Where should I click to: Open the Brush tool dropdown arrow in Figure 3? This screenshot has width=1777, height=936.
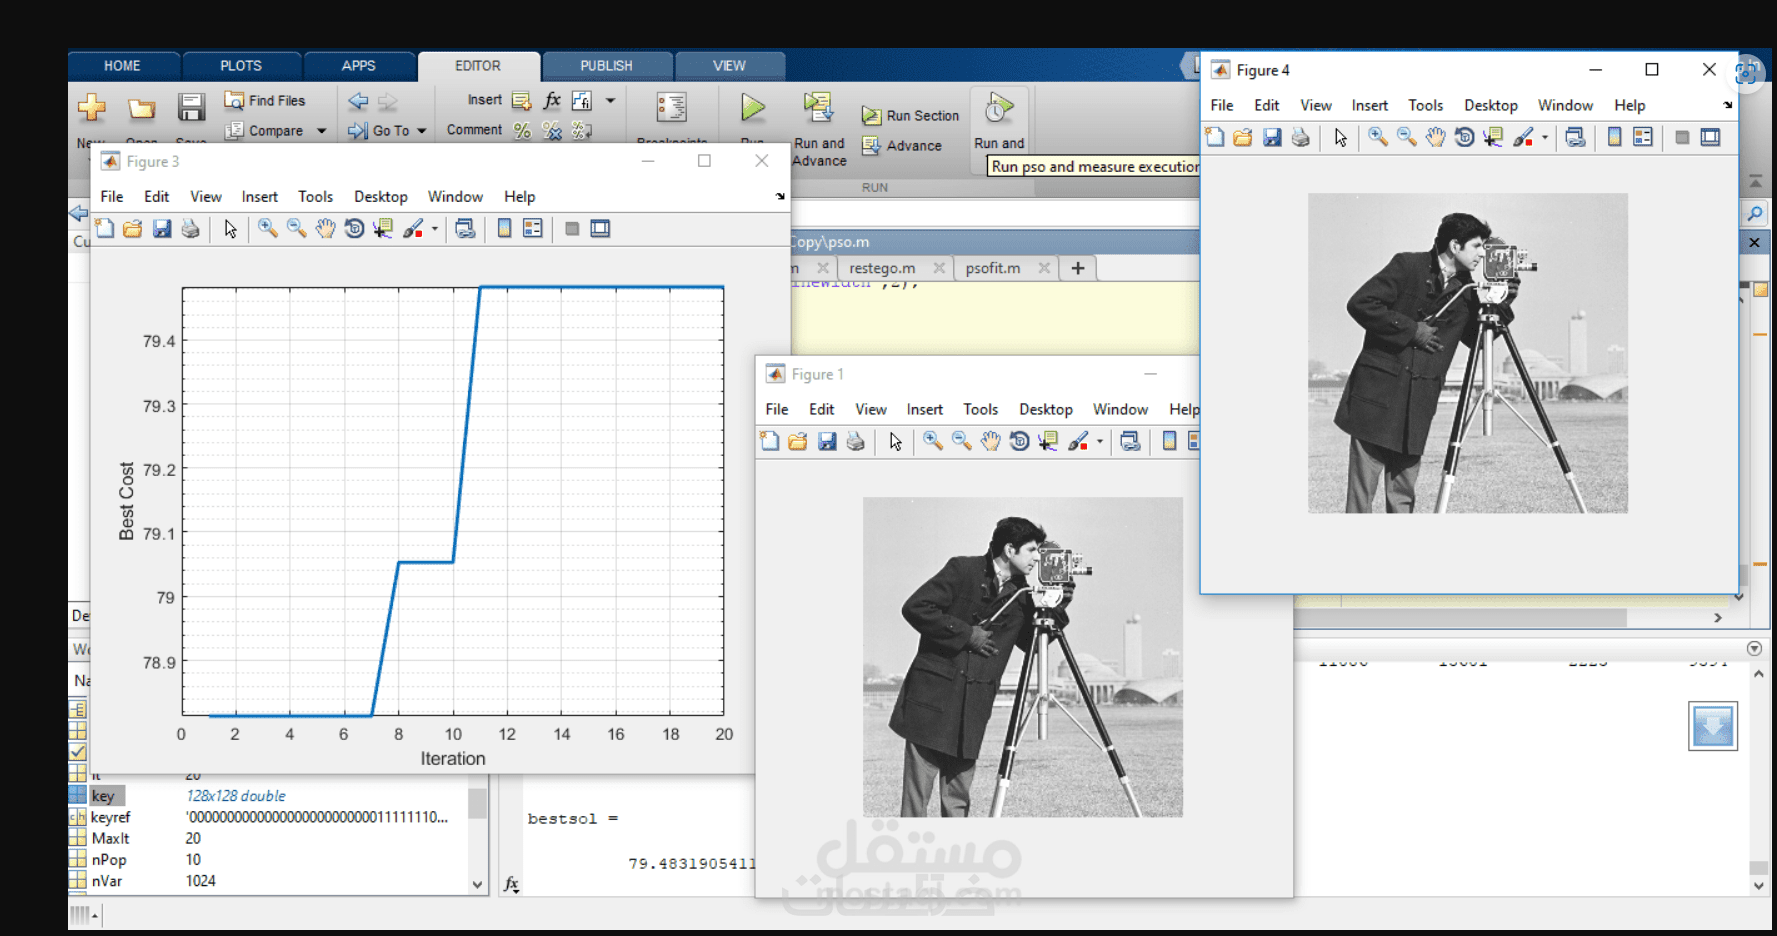(x=435, y=229)
